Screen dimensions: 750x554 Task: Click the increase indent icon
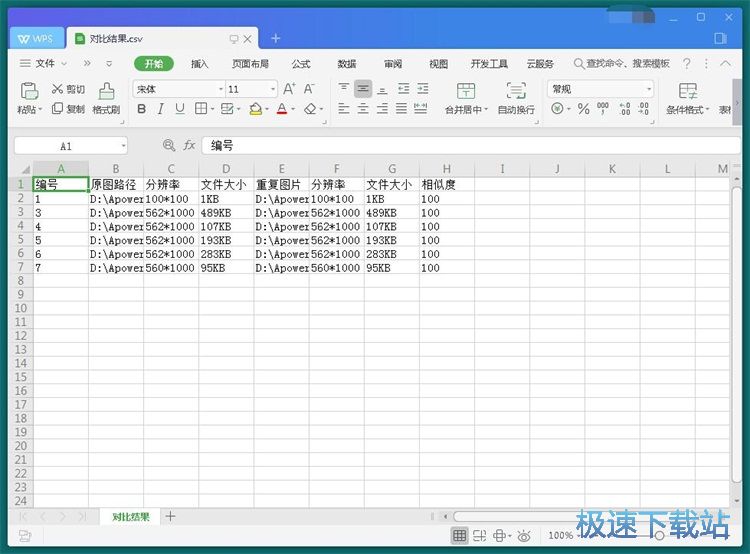[423, 89]
